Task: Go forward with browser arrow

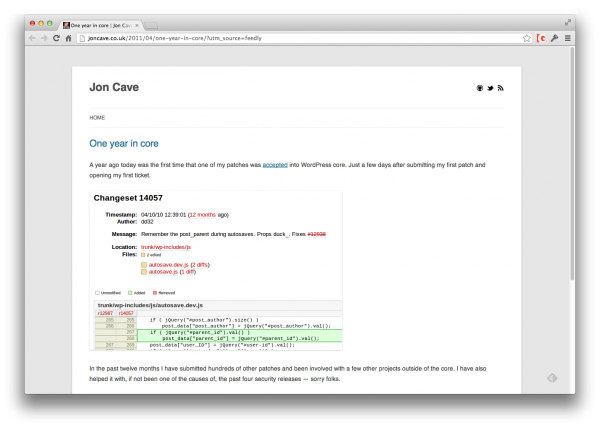Action: (44, 38)
